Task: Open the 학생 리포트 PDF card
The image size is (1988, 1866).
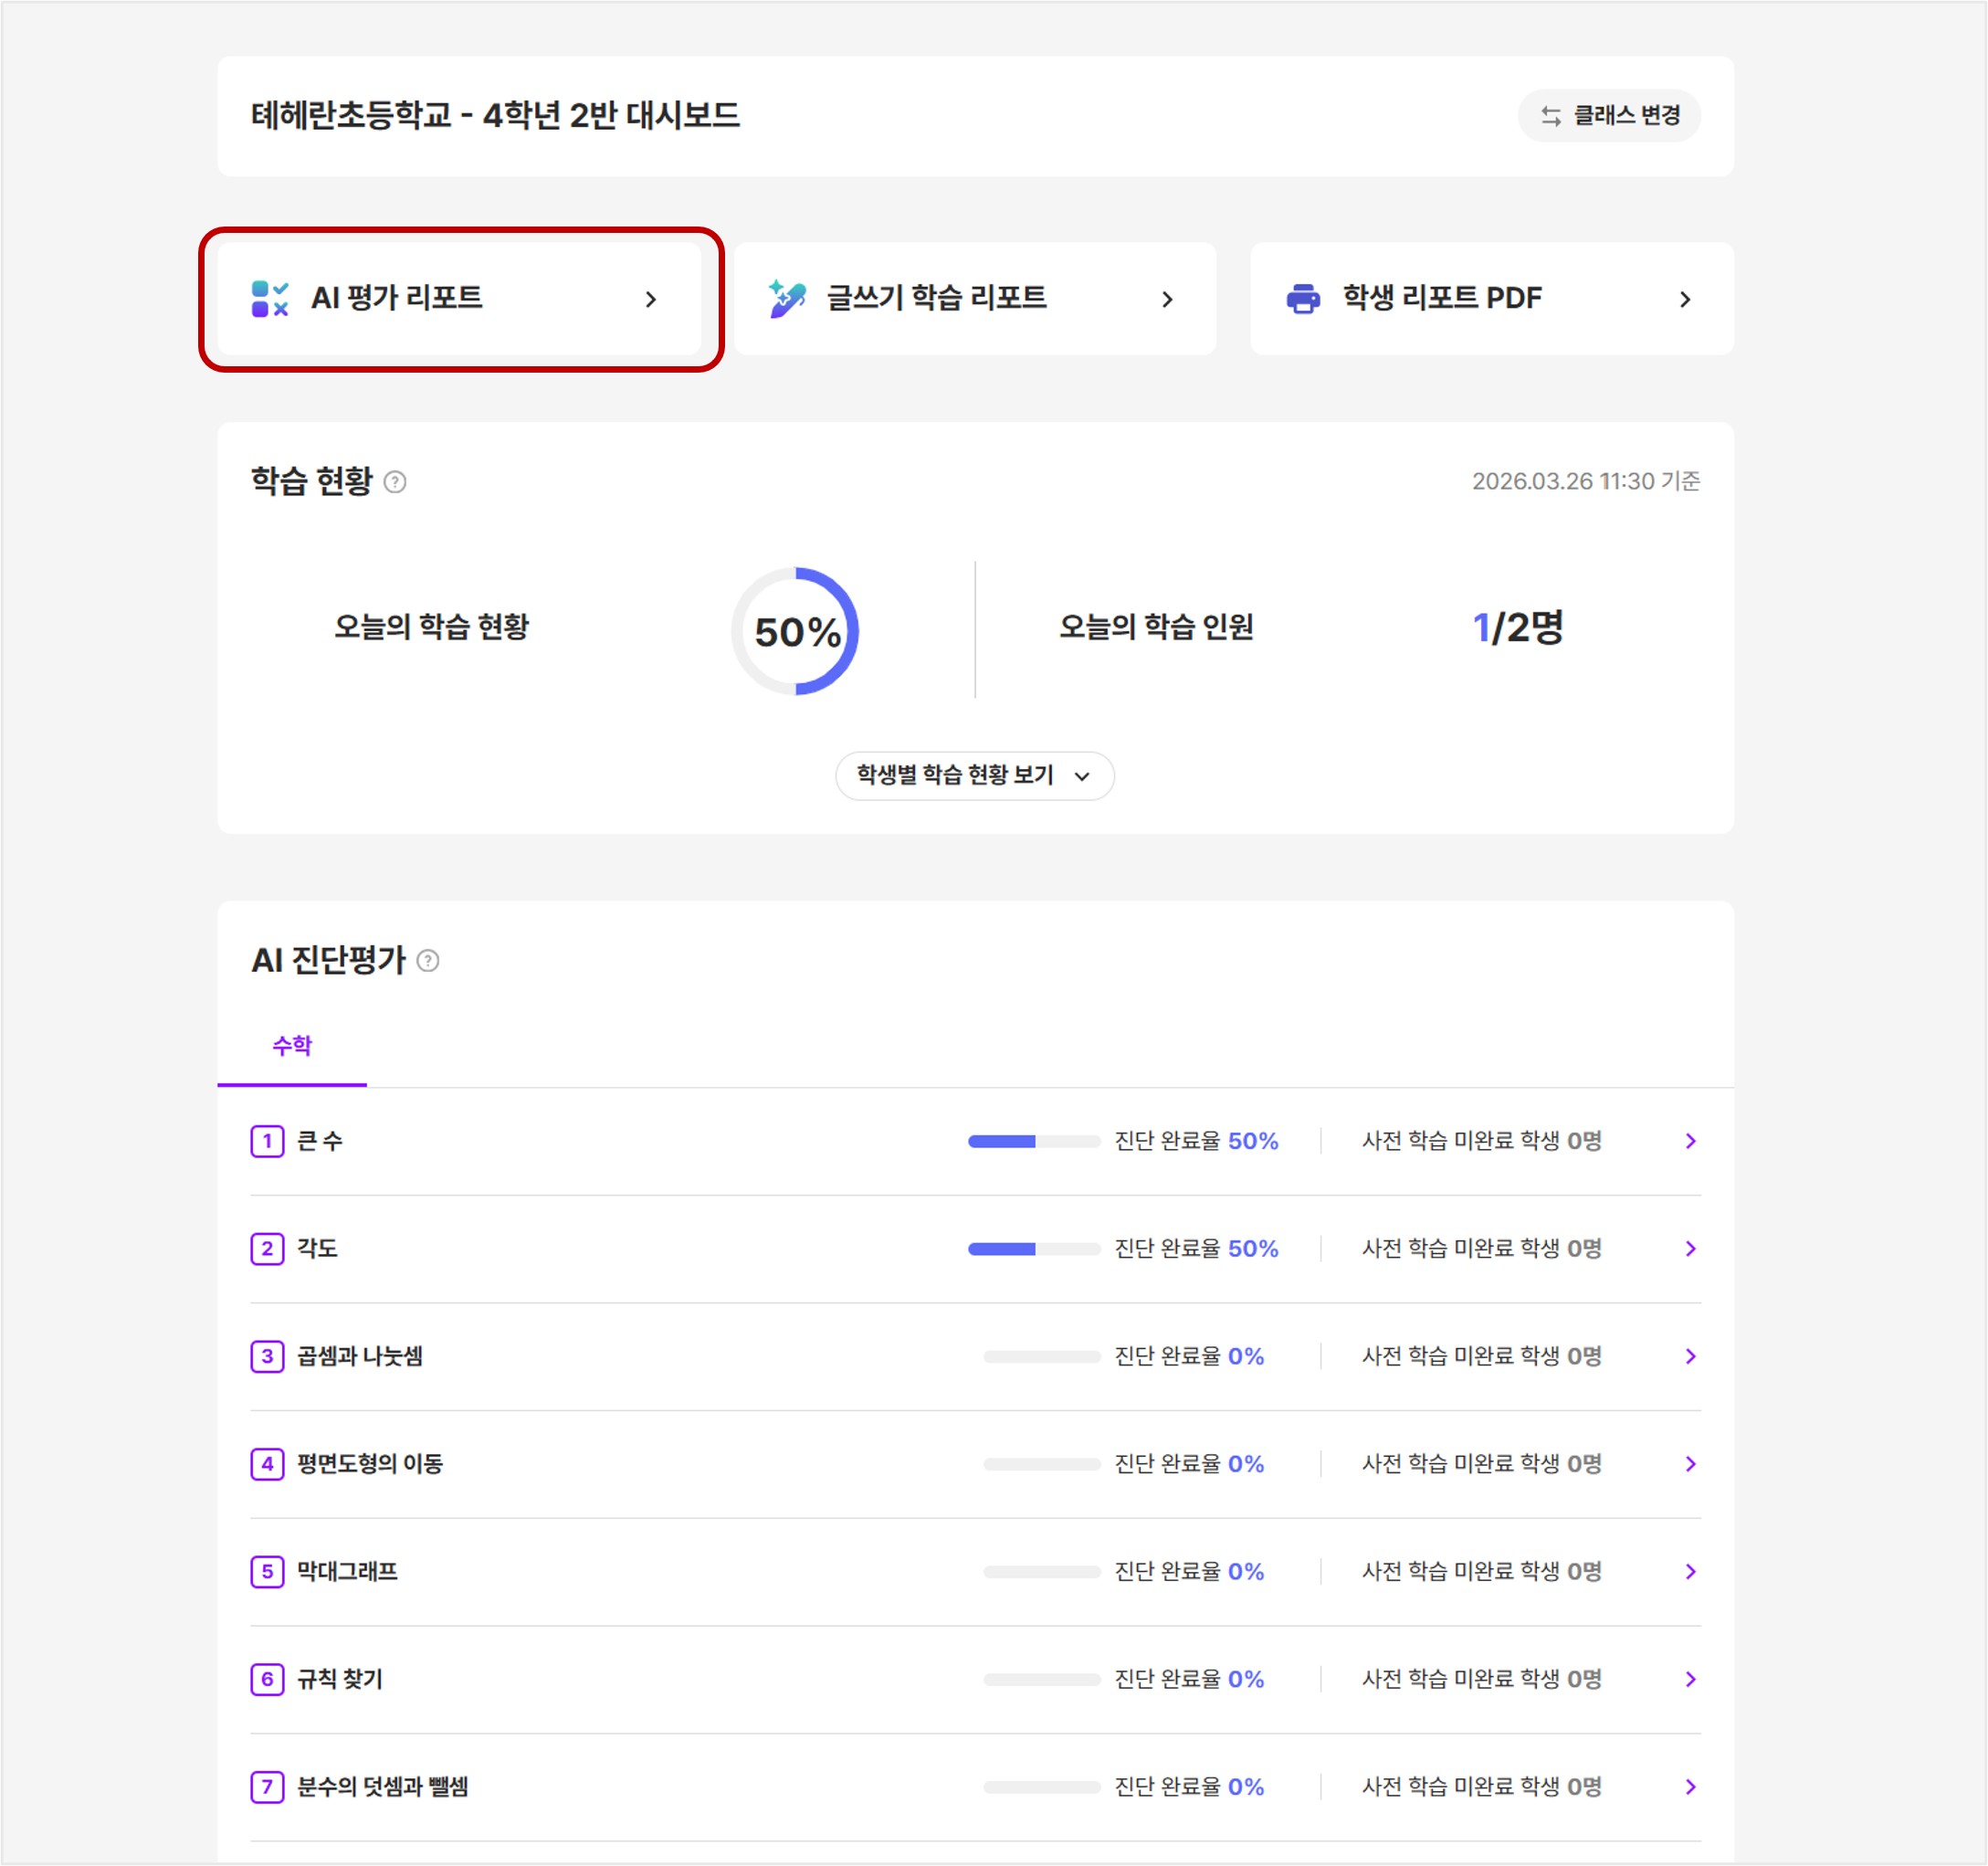Action: 1492,299
